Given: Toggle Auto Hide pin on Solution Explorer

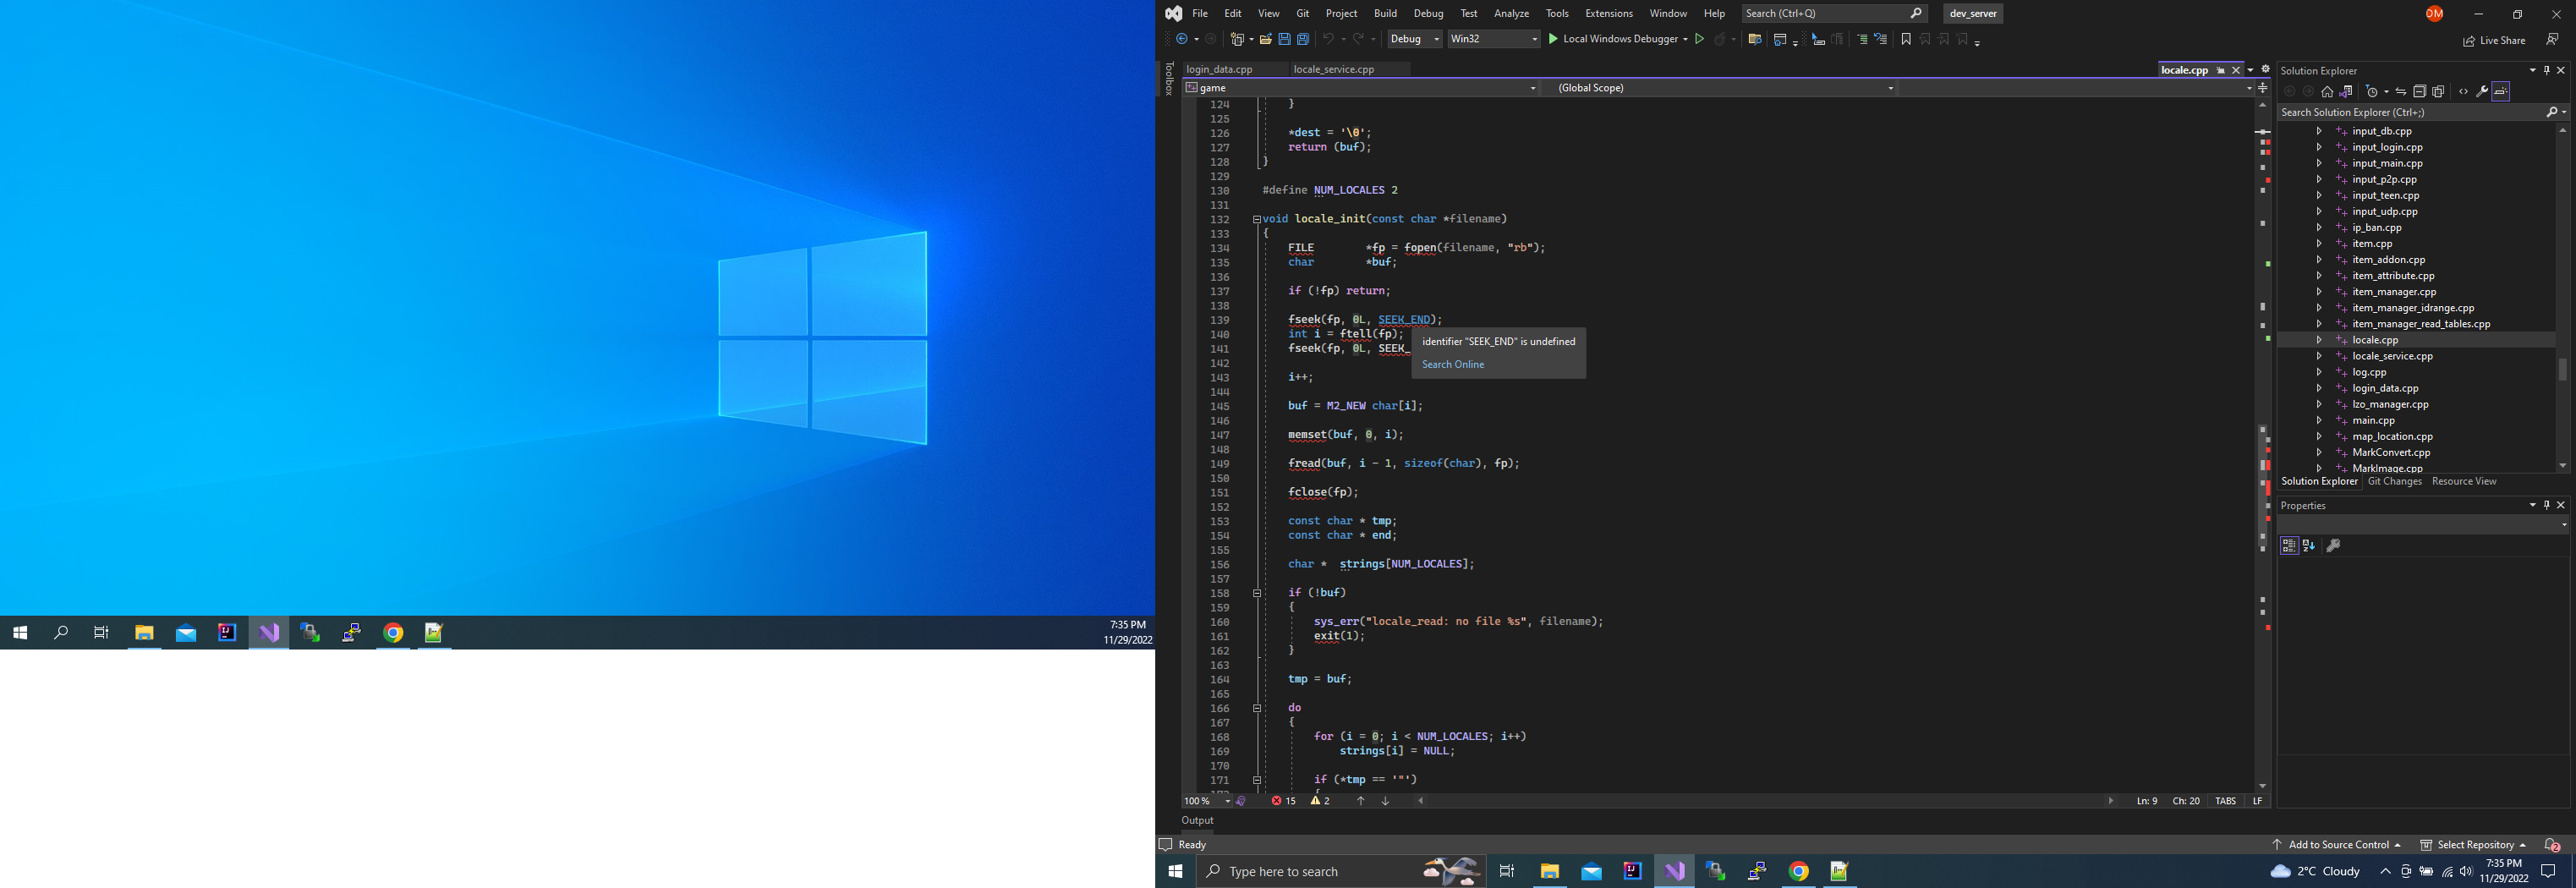Looking at the screenshot, I should (x=2546, y=70).
